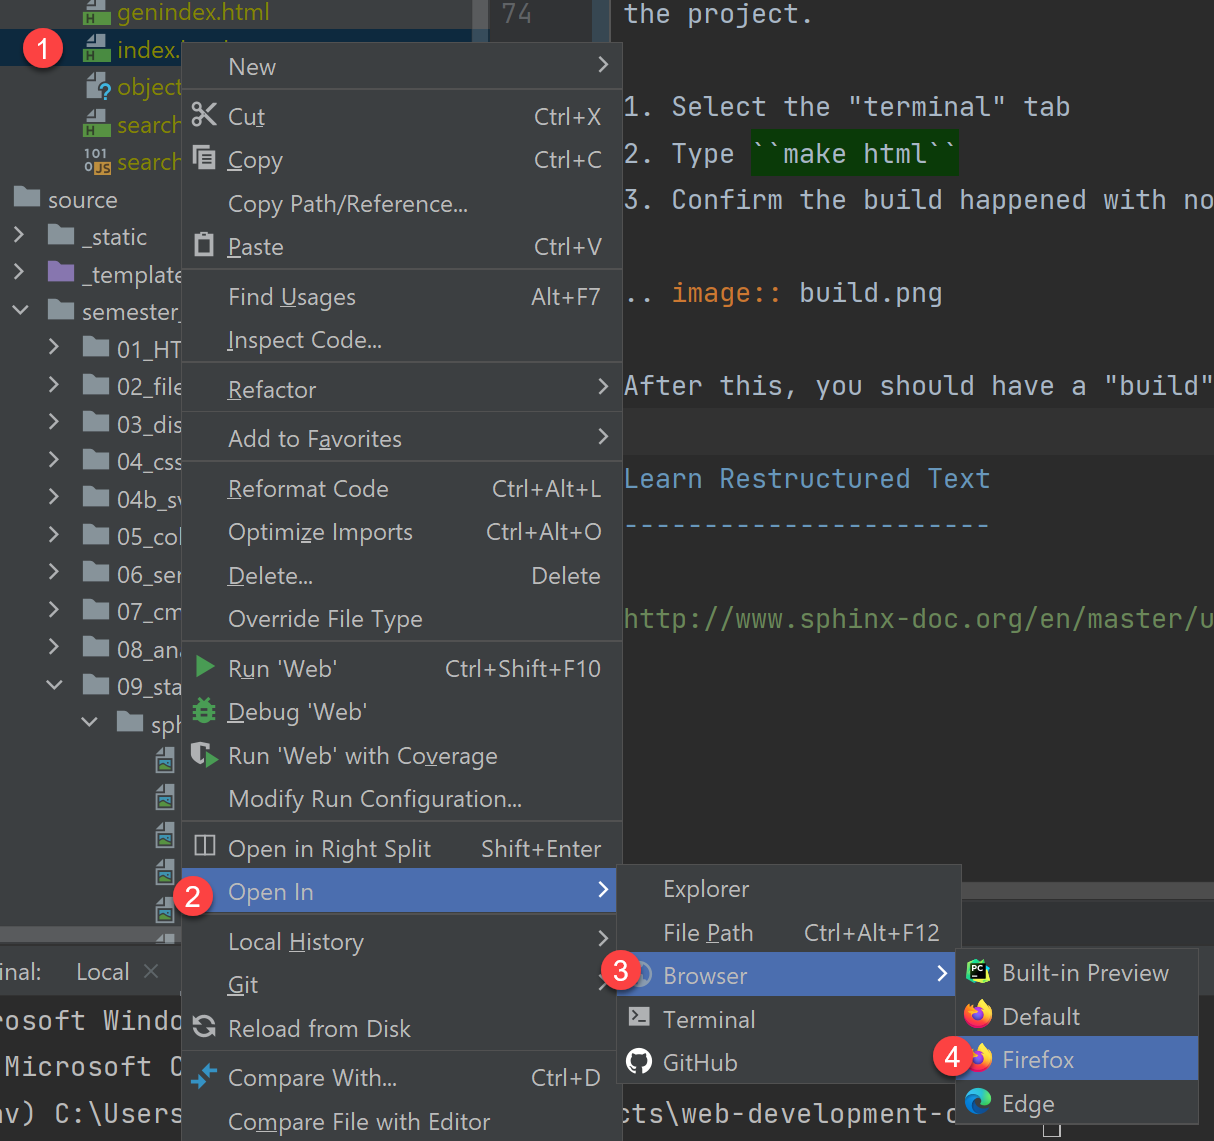Click the Debug 'Web' bug icon
The width and height of the screenshot is (1214, 1141).
204,710
